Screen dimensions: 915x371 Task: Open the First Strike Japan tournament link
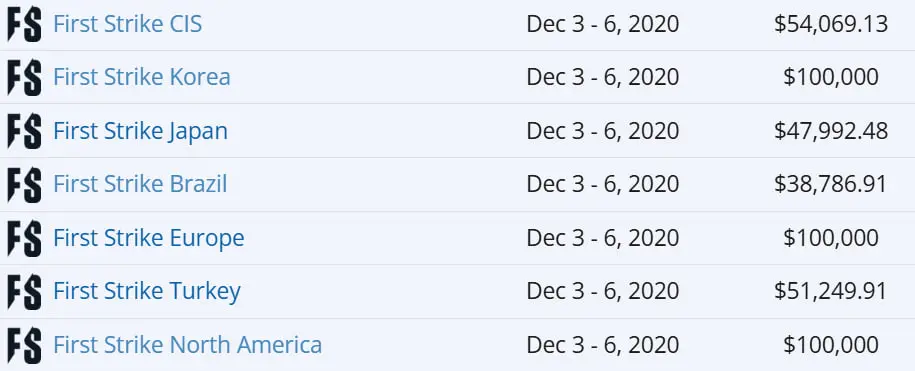pos(140,131)
